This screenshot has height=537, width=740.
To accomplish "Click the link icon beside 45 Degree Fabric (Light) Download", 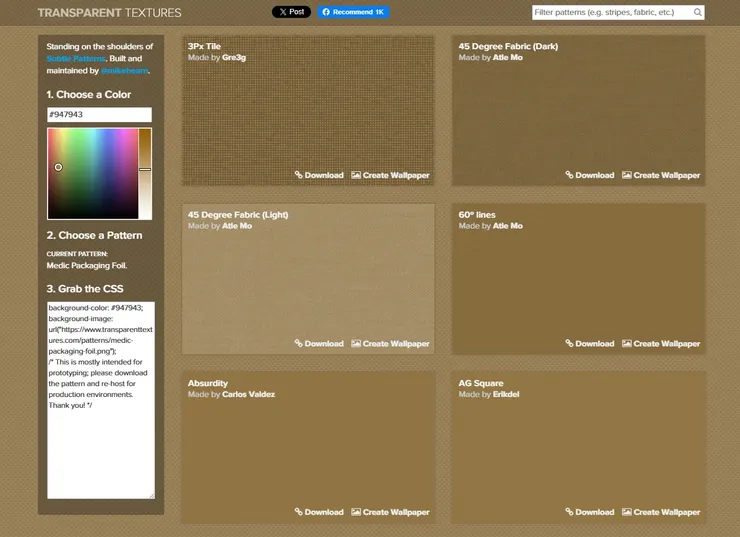I will coord(298,343).
